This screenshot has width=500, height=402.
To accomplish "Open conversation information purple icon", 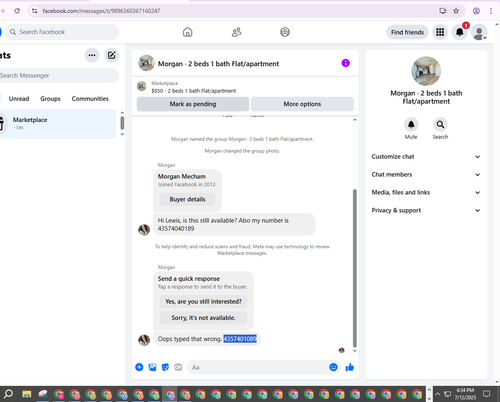I will click(346, 63).
